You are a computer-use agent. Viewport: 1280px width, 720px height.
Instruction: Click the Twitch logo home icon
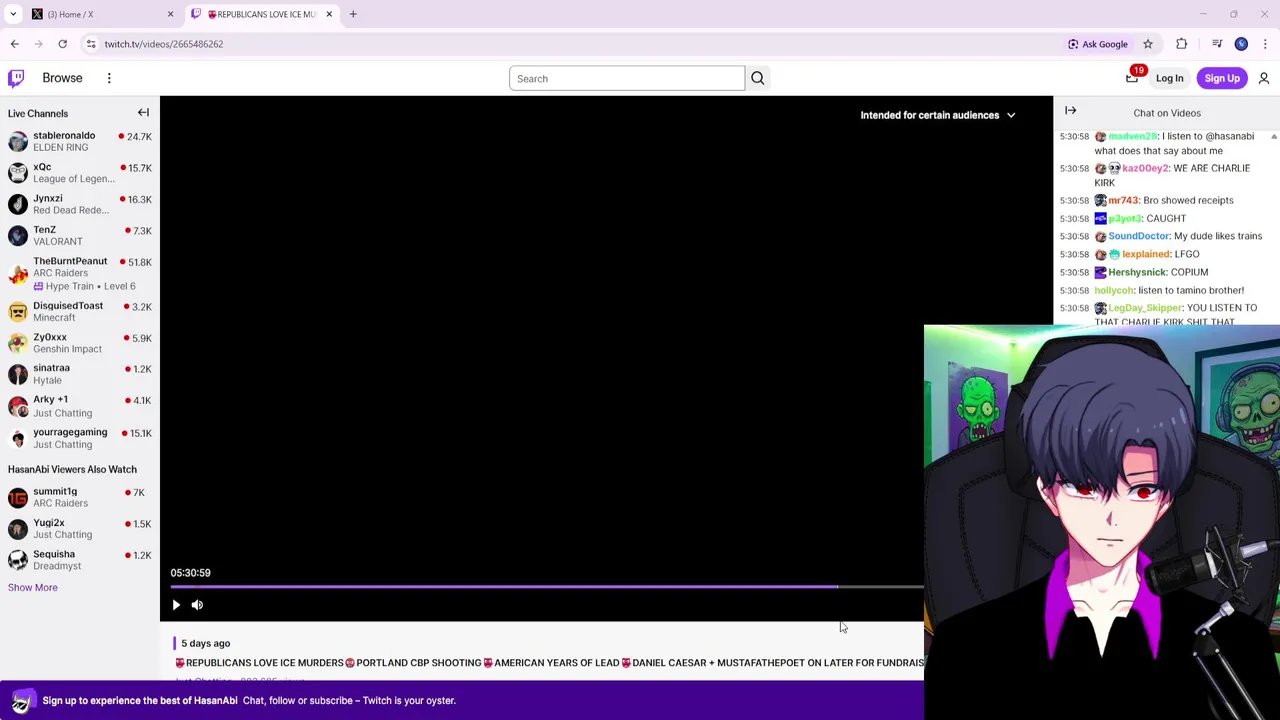pyautogui.click(x=16, y=78)
